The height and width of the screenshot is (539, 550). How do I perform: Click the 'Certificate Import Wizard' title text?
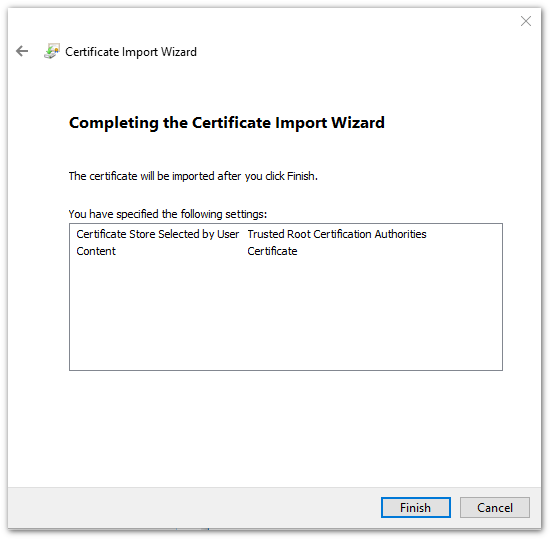(x=131, y=52)
